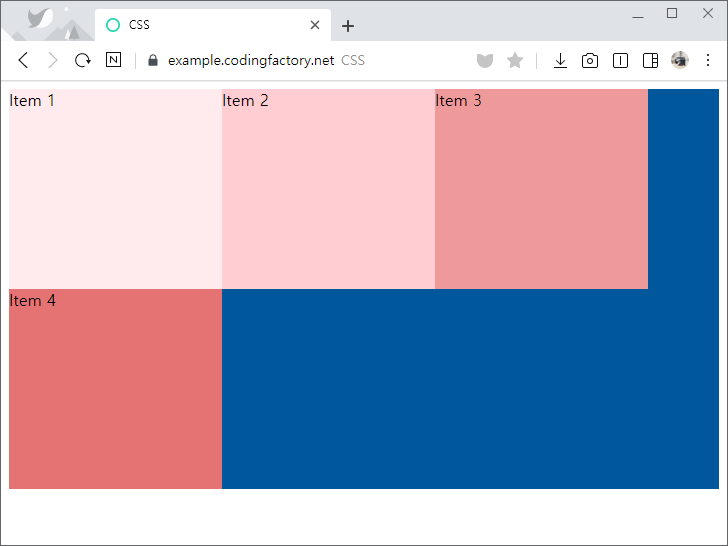This screenshot has width=728, height=546.
Task: Reload the current page
Action: pyautogui.click(x=83, y=60)
